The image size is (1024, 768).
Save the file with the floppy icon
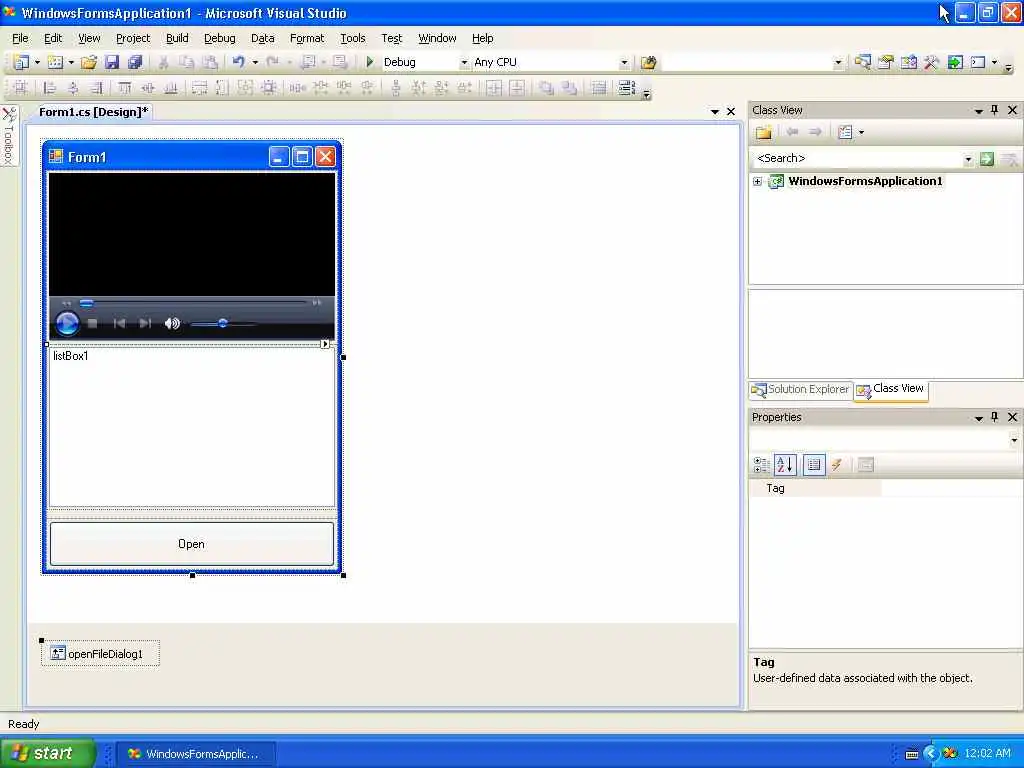(x=112, y=62)
